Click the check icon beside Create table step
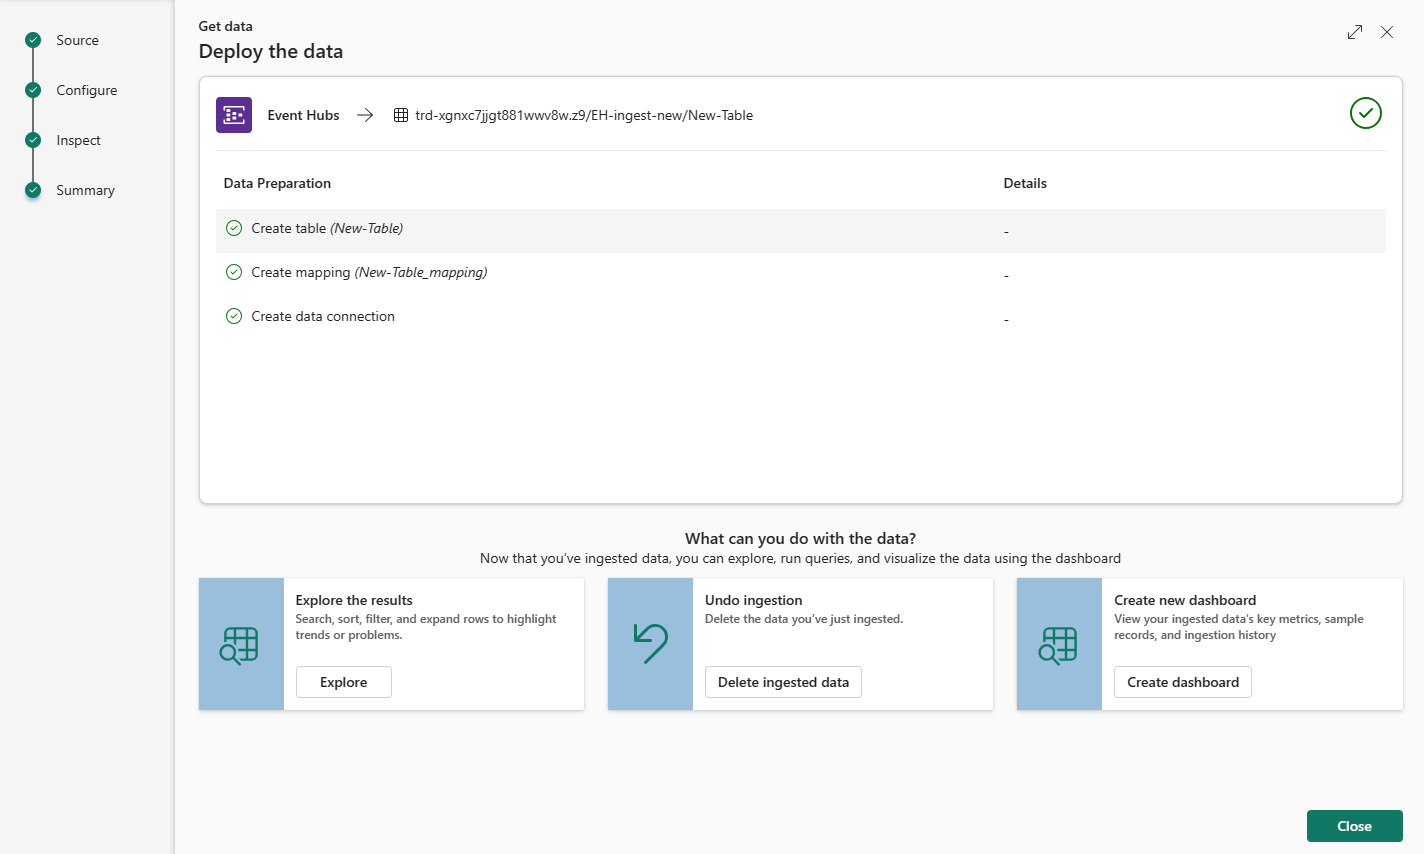This screenshot has width=1424, height=854. click(233, 227)
